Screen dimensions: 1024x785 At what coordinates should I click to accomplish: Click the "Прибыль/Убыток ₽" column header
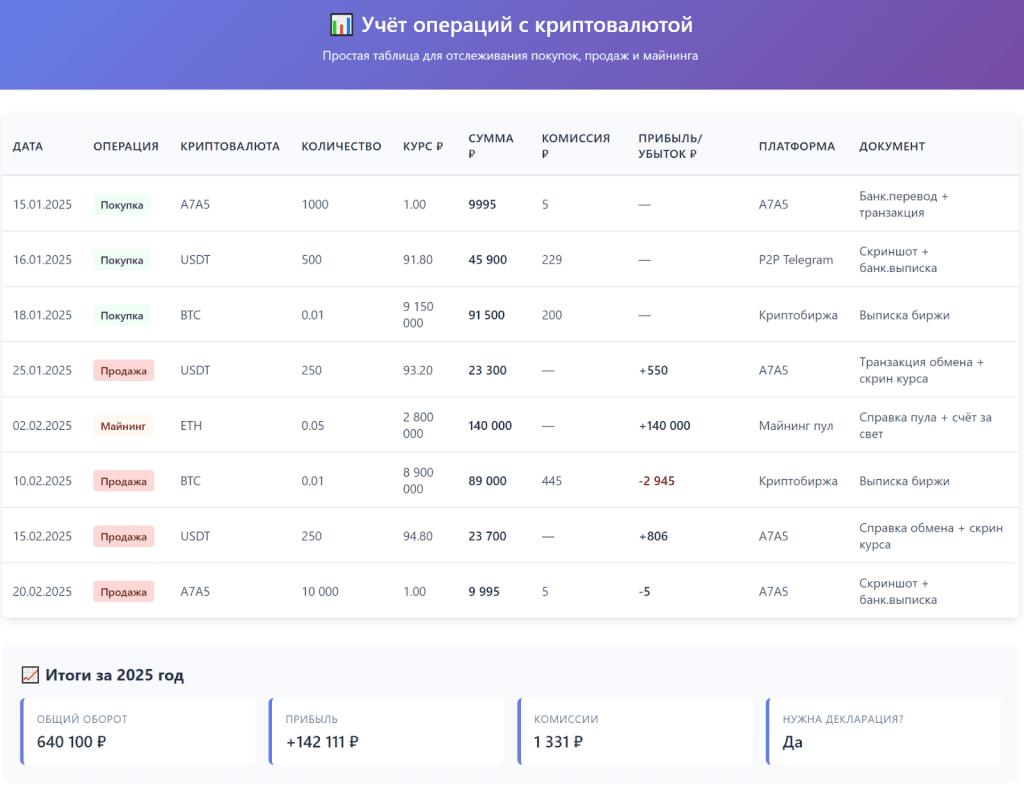(670, 146)
